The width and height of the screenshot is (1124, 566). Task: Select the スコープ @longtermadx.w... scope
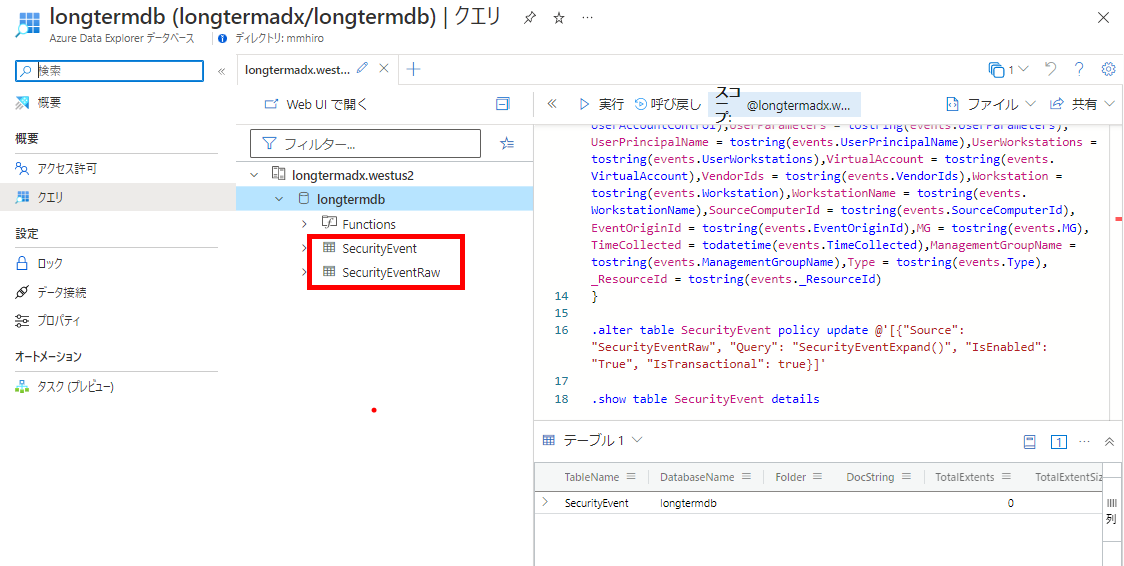tap(784, 105)
